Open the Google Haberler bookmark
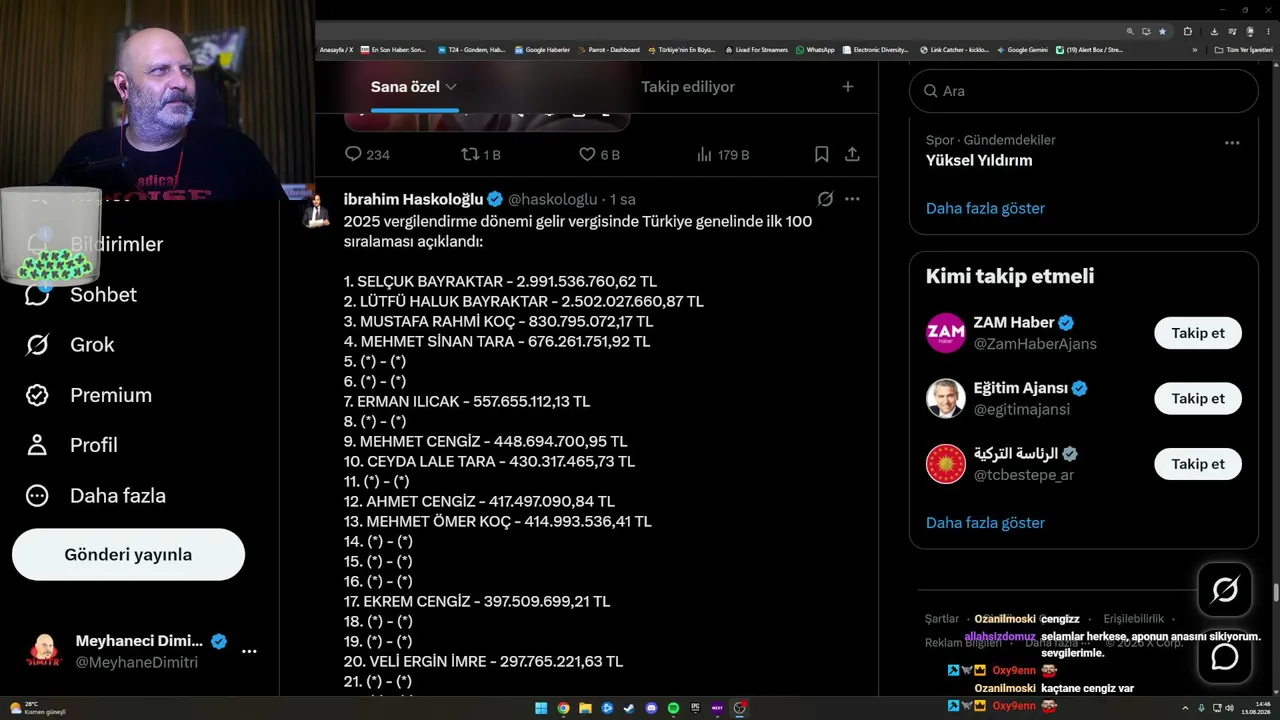This screenshot has height=720, width=1280. (542, 50)
